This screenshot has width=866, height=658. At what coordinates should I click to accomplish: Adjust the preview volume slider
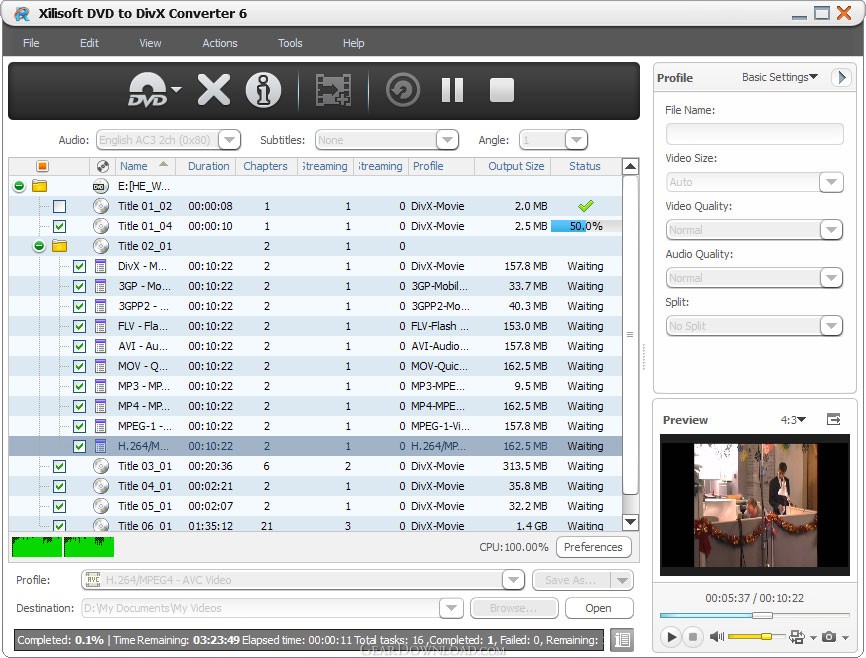pyautogui.click(x=756, y=636)
